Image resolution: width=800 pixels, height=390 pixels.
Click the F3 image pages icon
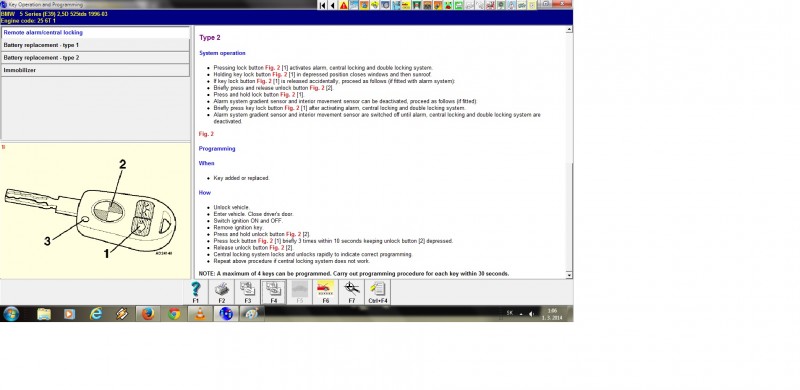(x=247, y=292)
